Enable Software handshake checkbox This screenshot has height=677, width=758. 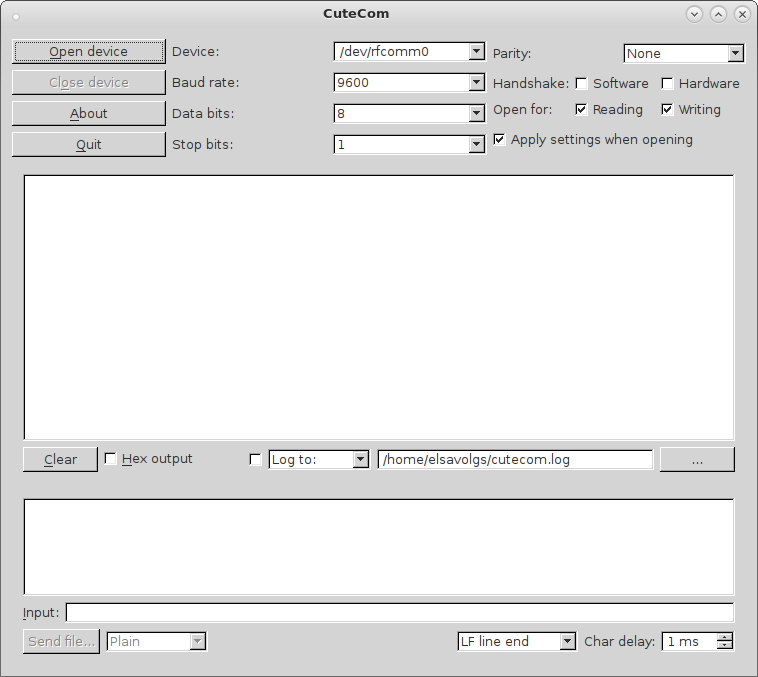tap(582, 84)
